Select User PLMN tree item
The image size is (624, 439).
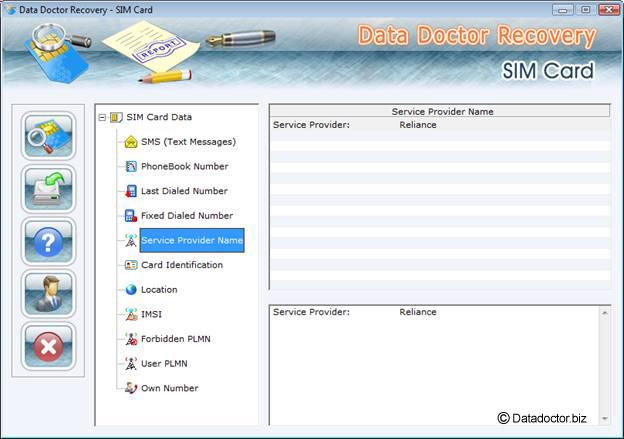[164, 364]
